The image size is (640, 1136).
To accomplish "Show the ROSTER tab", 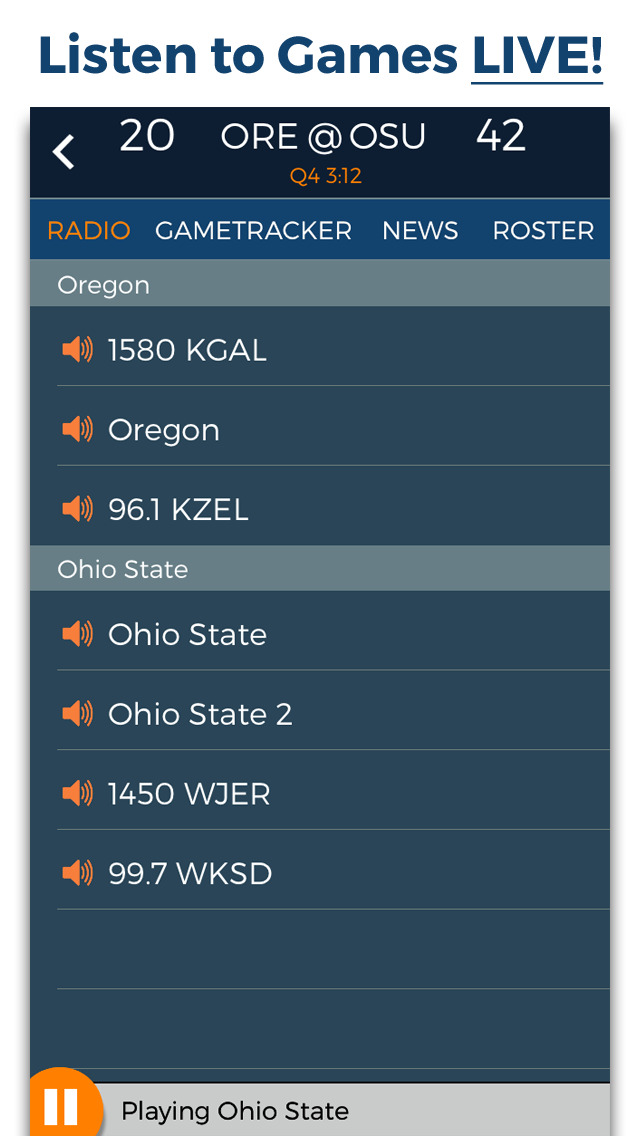I will pos(543,231).
